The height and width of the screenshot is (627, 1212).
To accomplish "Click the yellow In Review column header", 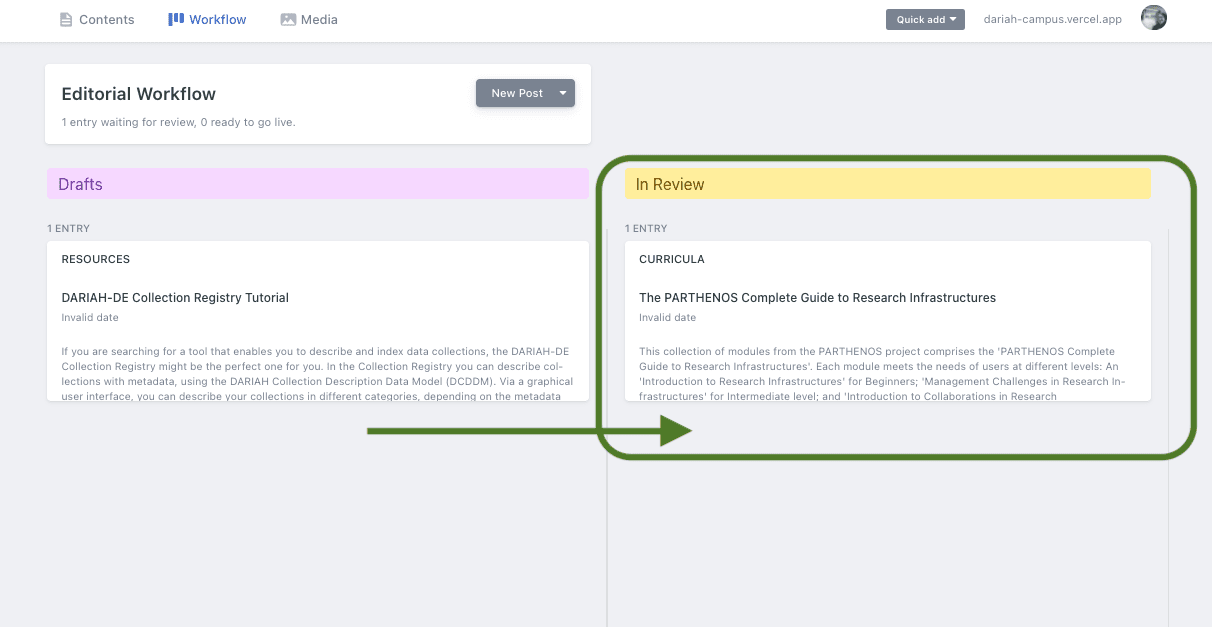I will coord(887,184).
